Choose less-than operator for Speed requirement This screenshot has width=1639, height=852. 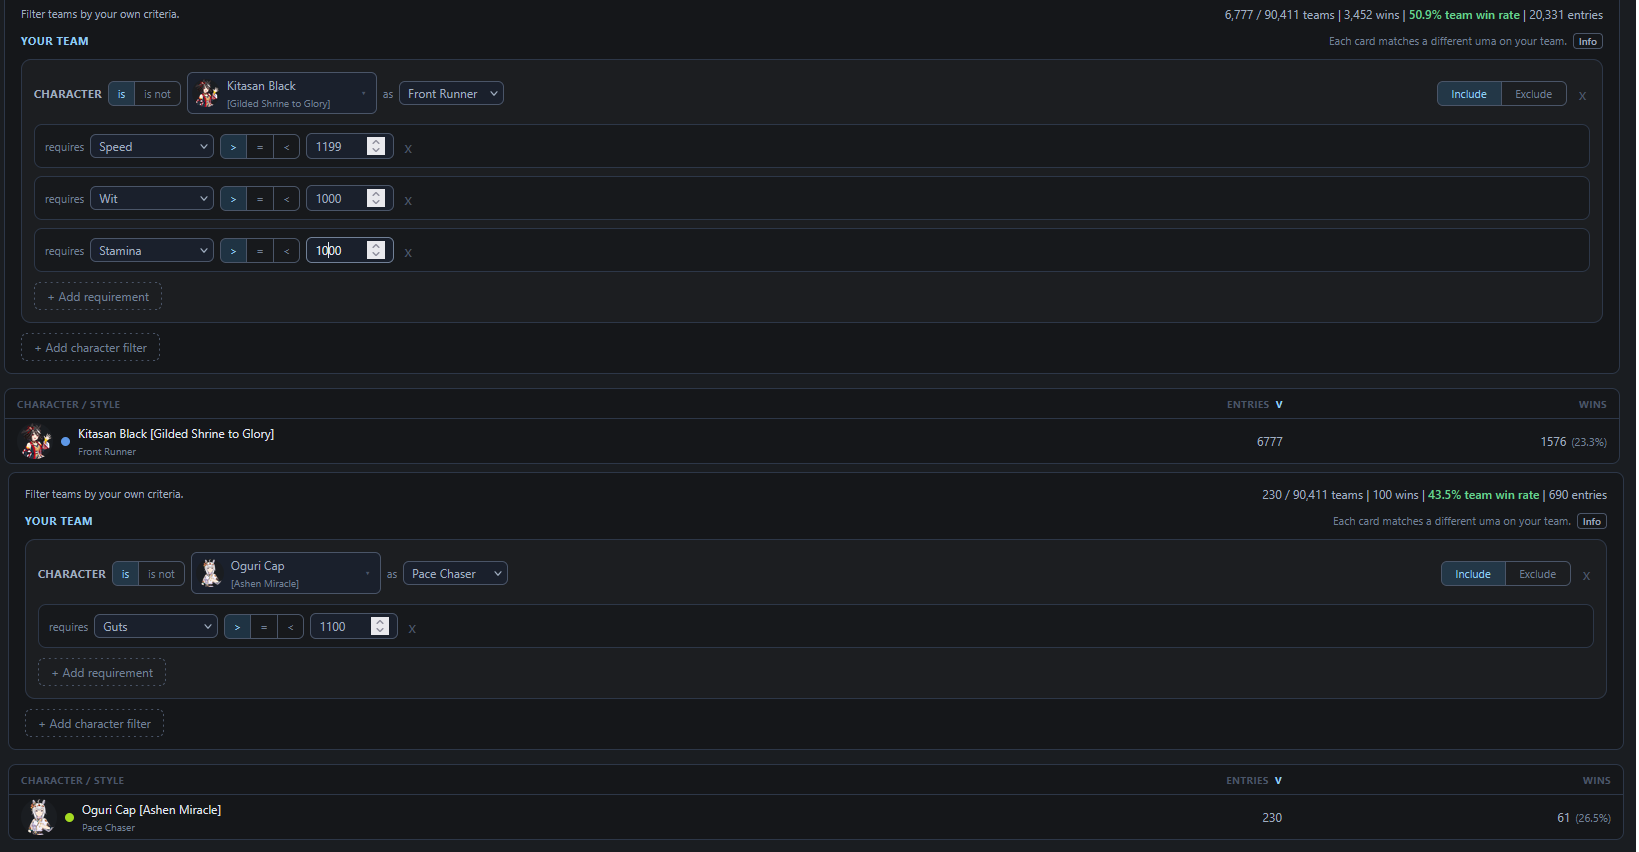286,147
